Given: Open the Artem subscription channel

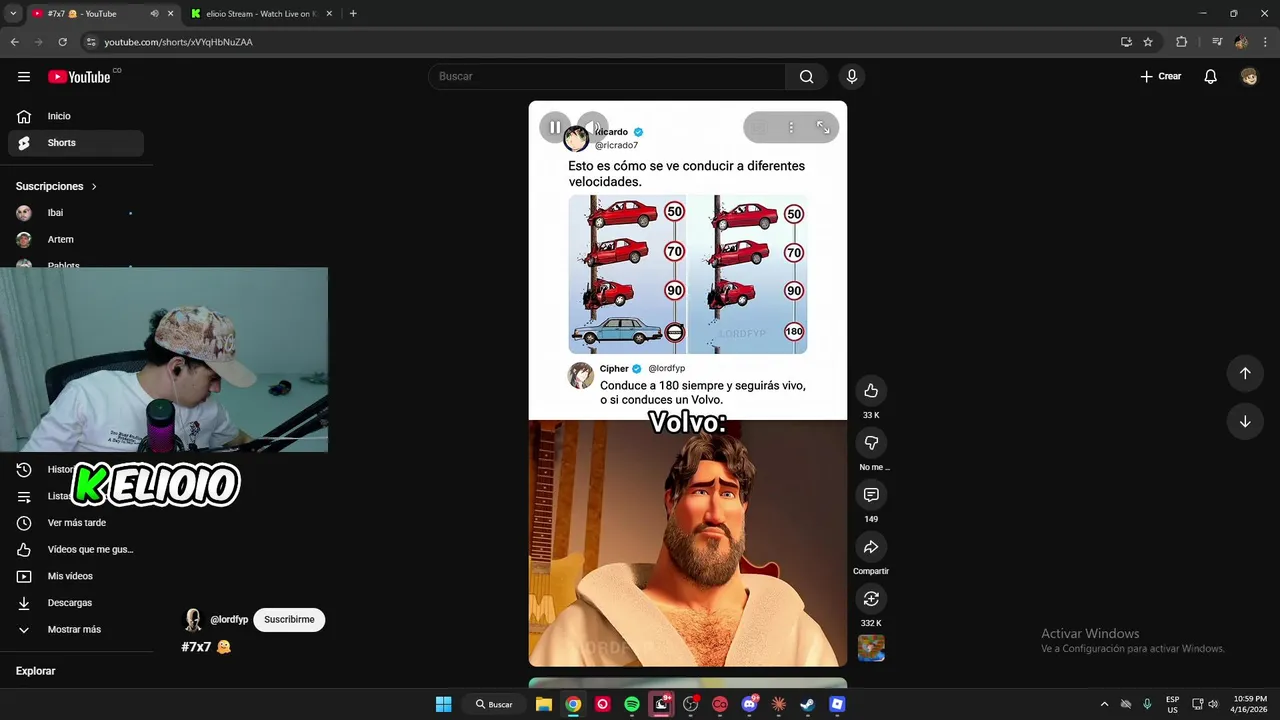Looking at the screenshot, I should click(x=76, y=240).
